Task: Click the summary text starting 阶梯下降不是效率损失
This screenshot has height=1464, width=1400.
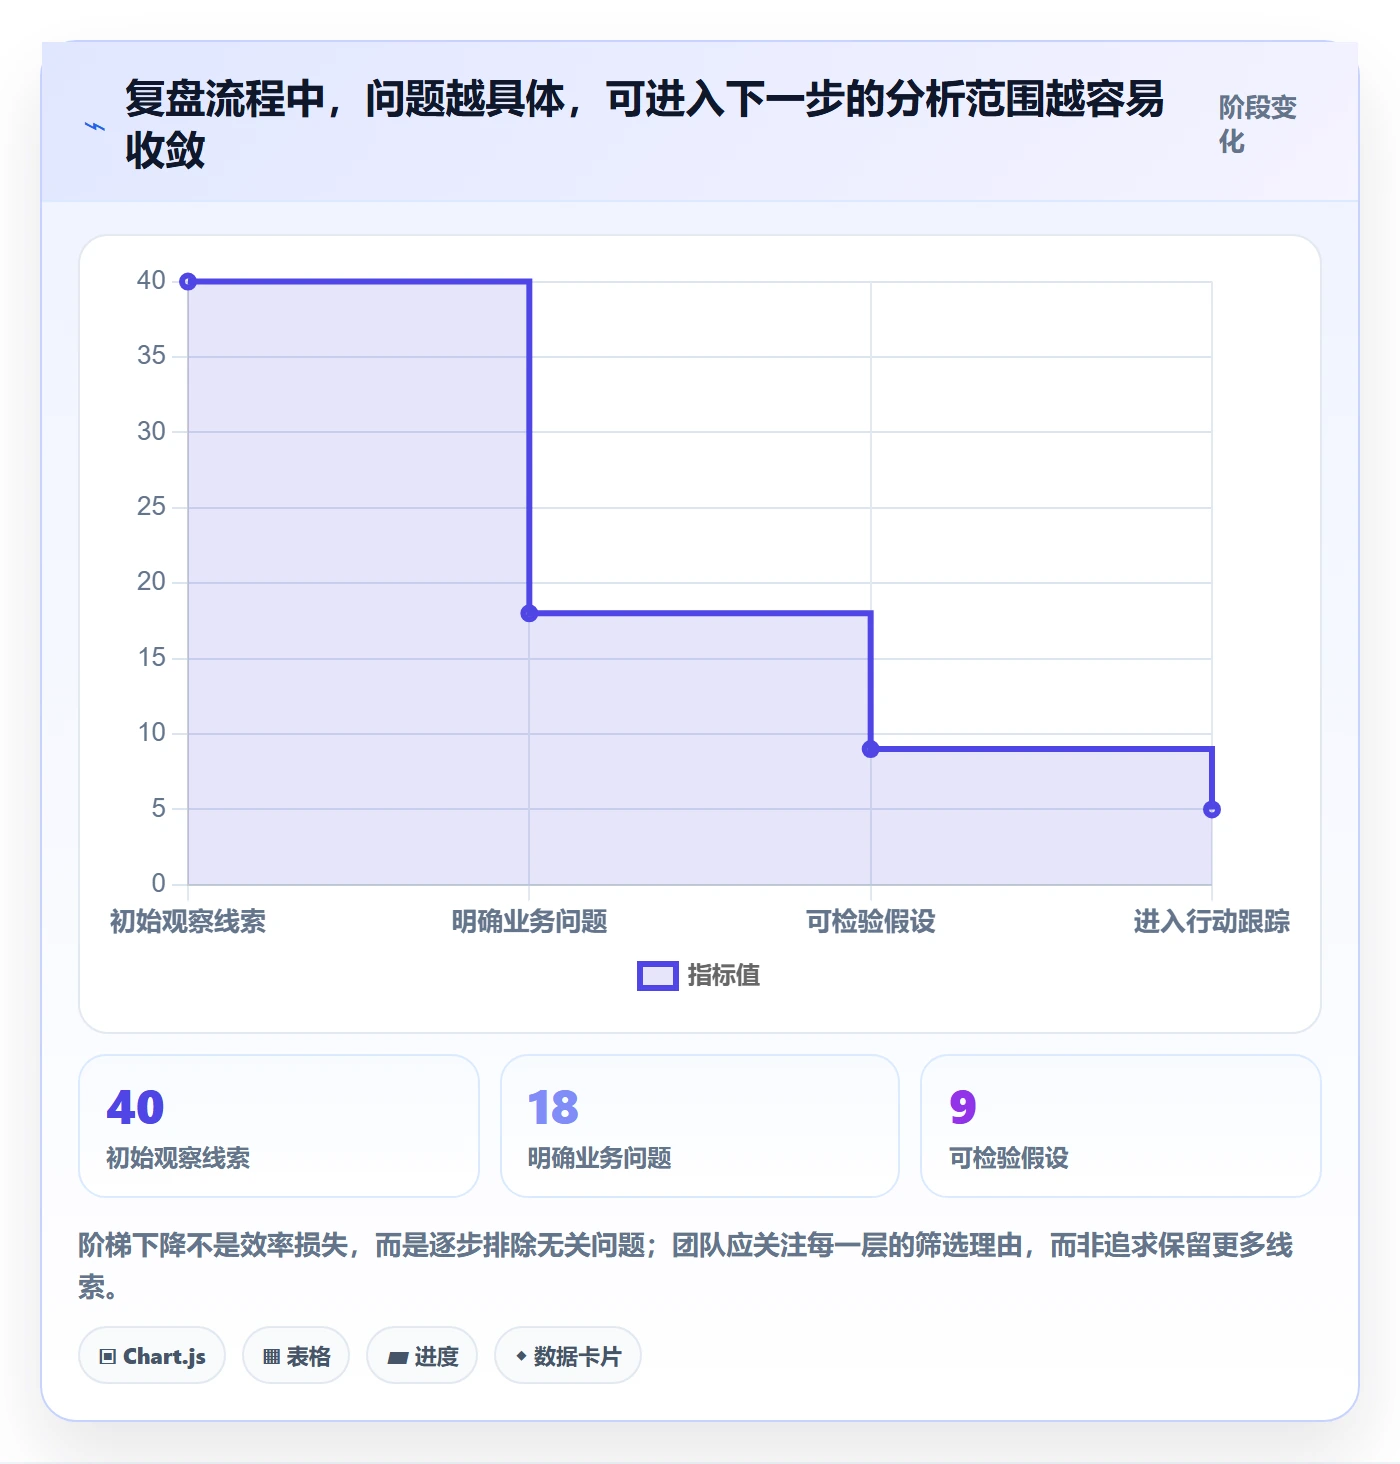Action: click(x=686, y=1265)
